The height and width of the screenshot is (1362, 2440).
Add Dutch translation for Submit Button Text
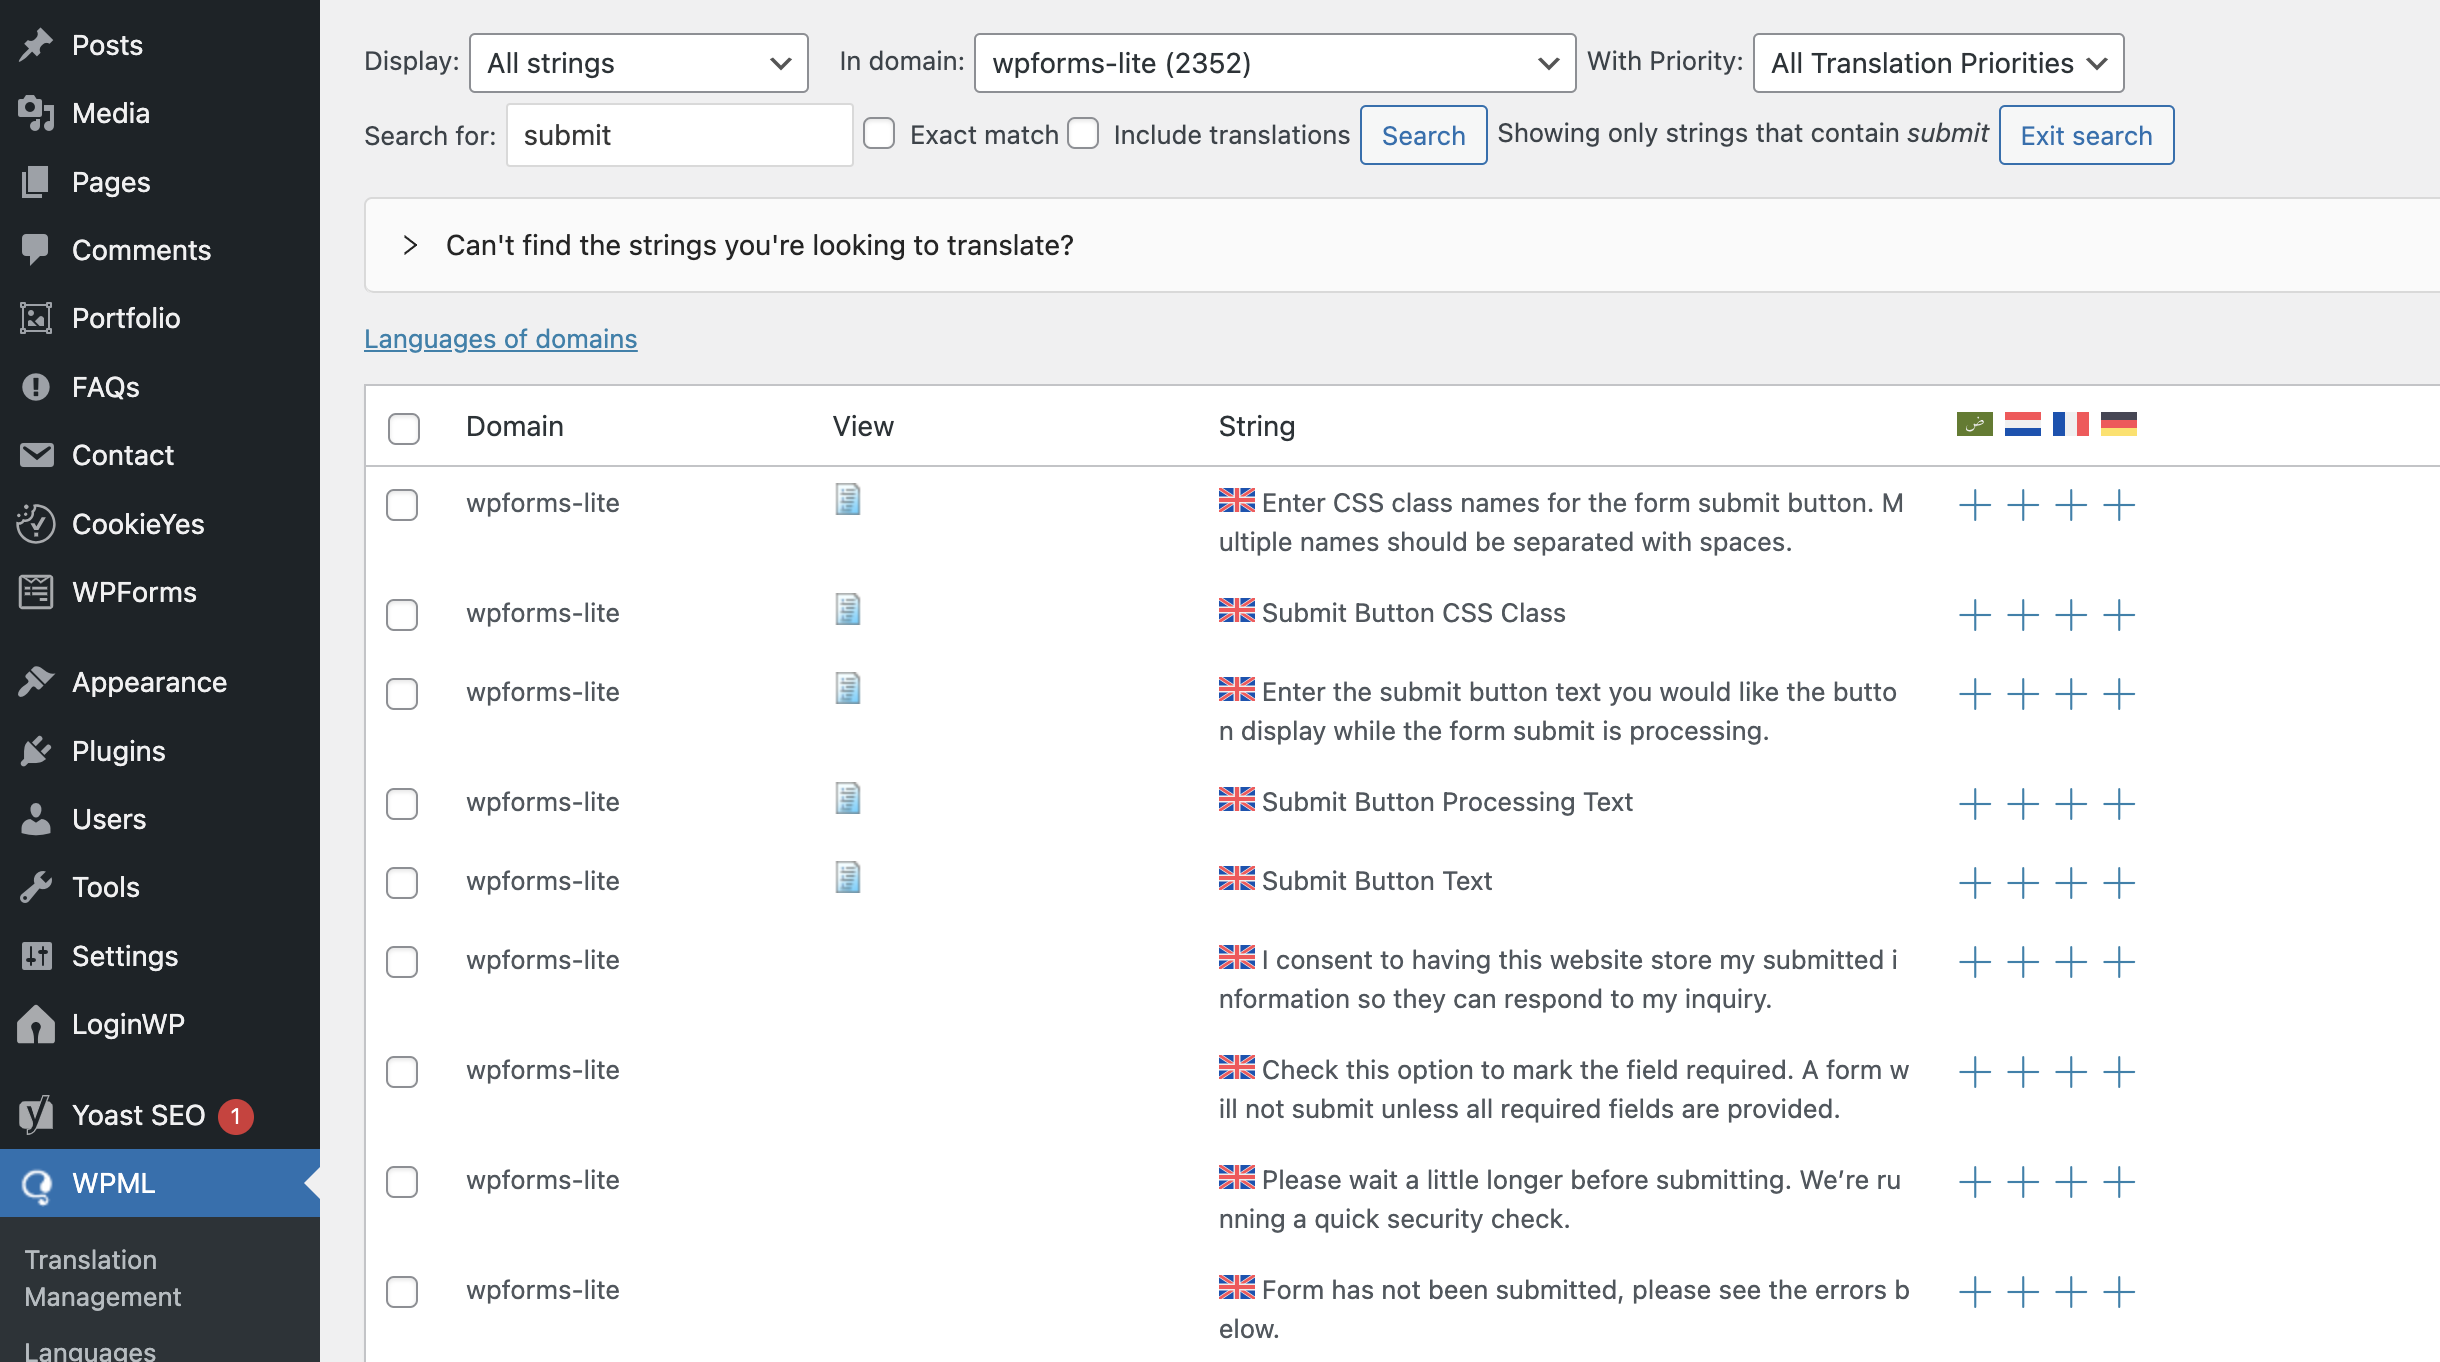(x=2023, y=883)
